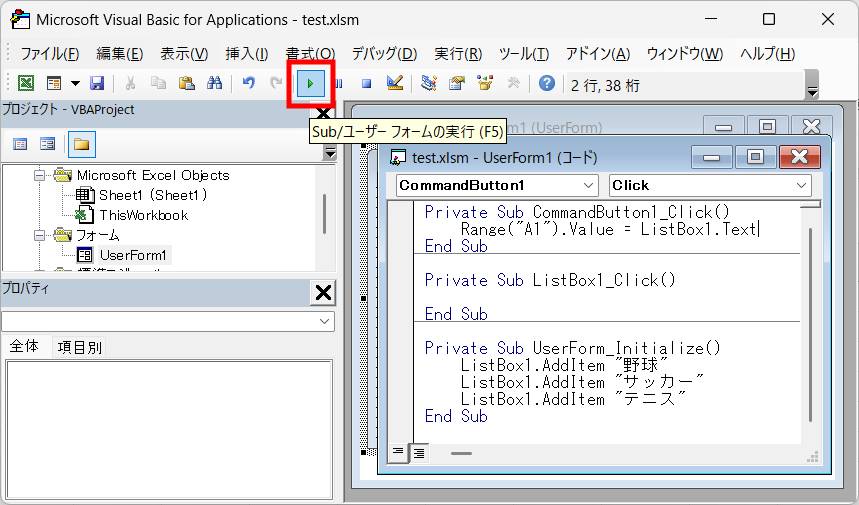
Task: Click the Range("A1").Value code line
Action: tap(608, 229)
